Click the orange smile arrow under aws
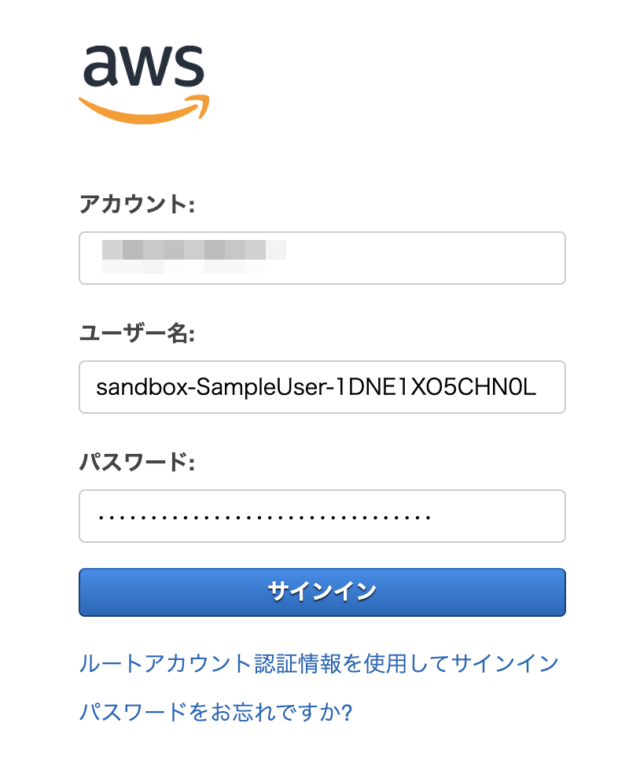This screenshot has width=640, height=771. 144,109
